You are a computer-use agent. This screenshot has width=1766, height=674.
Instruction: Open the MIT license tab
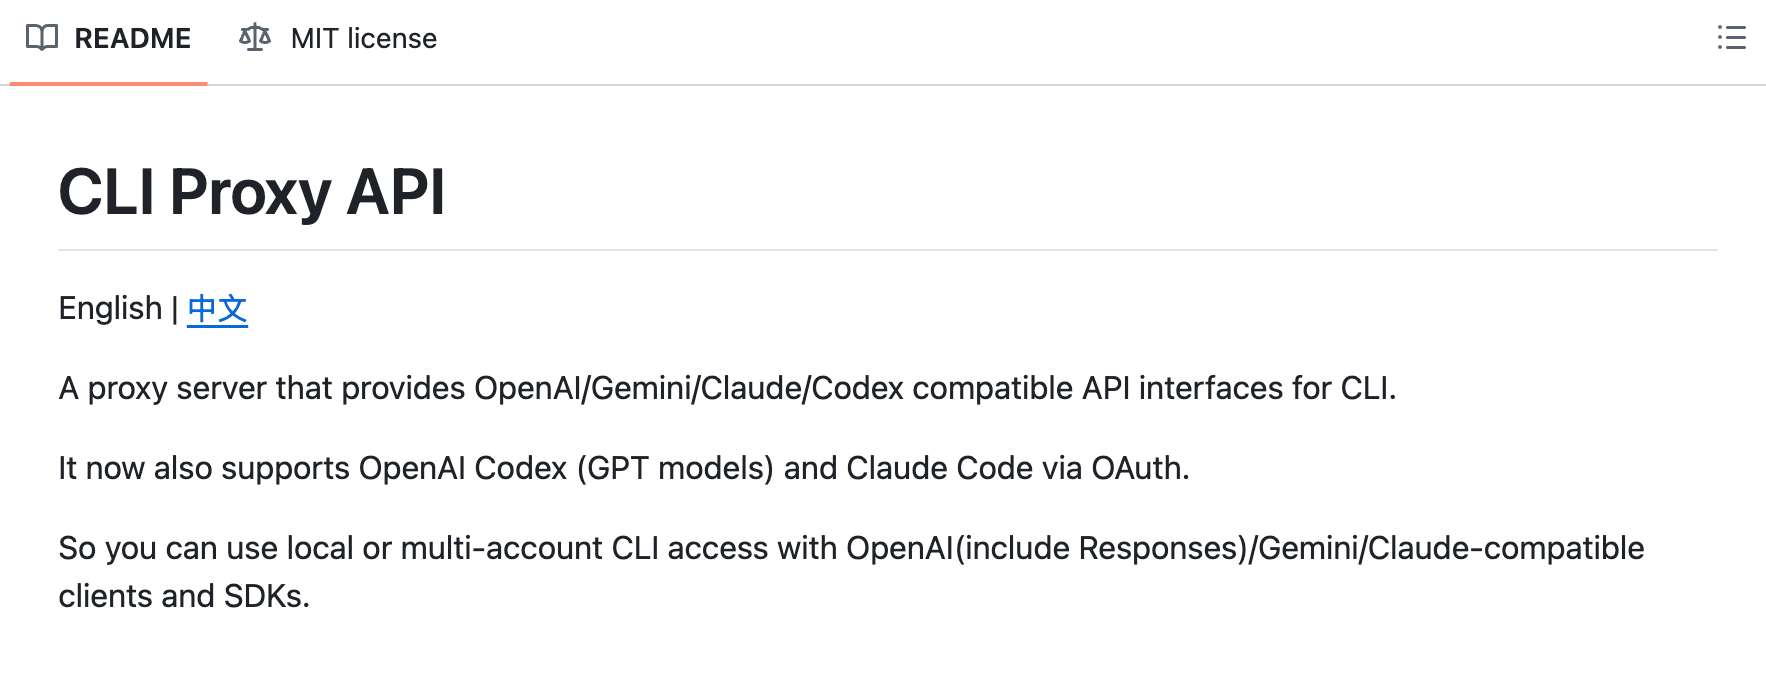coord(363,38)
